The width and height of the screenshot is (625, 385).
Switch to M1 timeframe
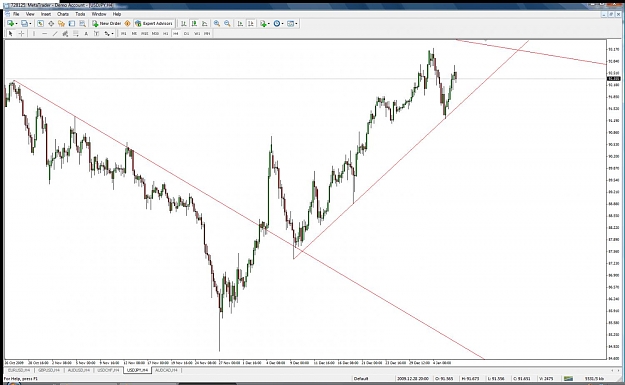tap(124, 33)
